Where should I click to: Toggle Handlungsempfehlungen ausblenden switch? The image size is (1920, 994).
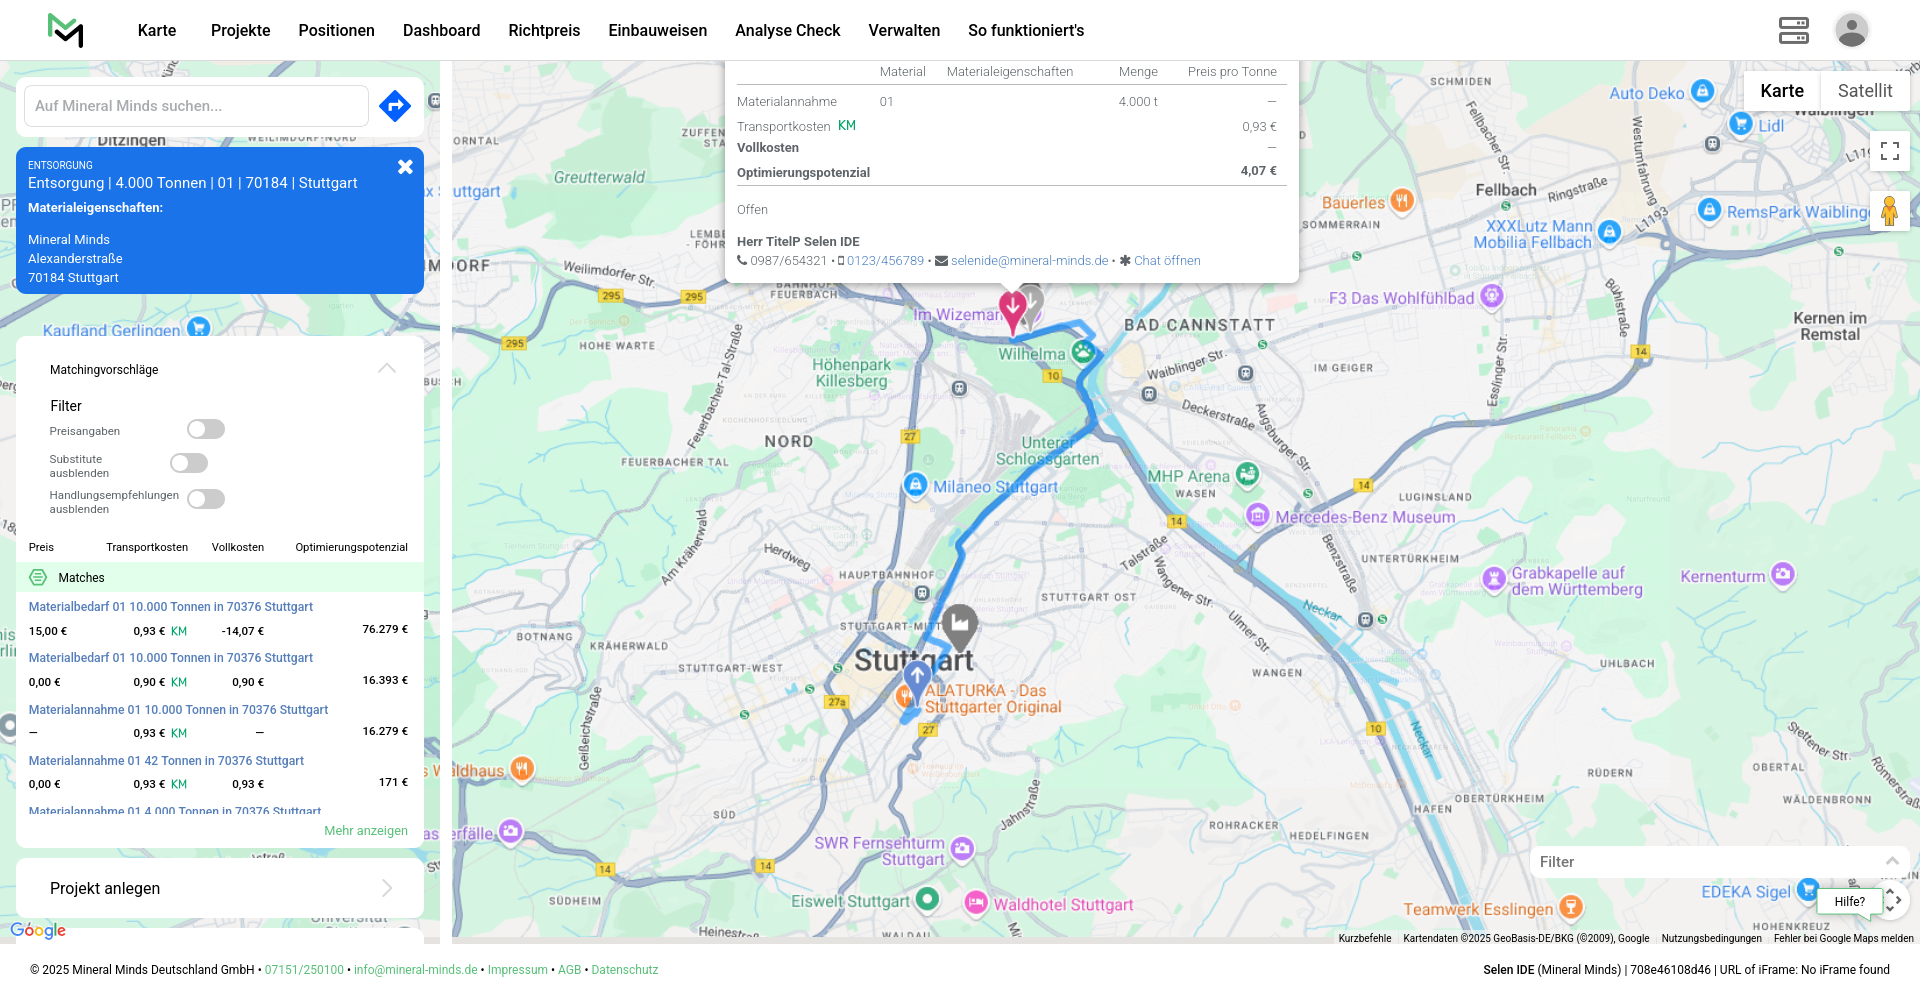click(206, 499)
